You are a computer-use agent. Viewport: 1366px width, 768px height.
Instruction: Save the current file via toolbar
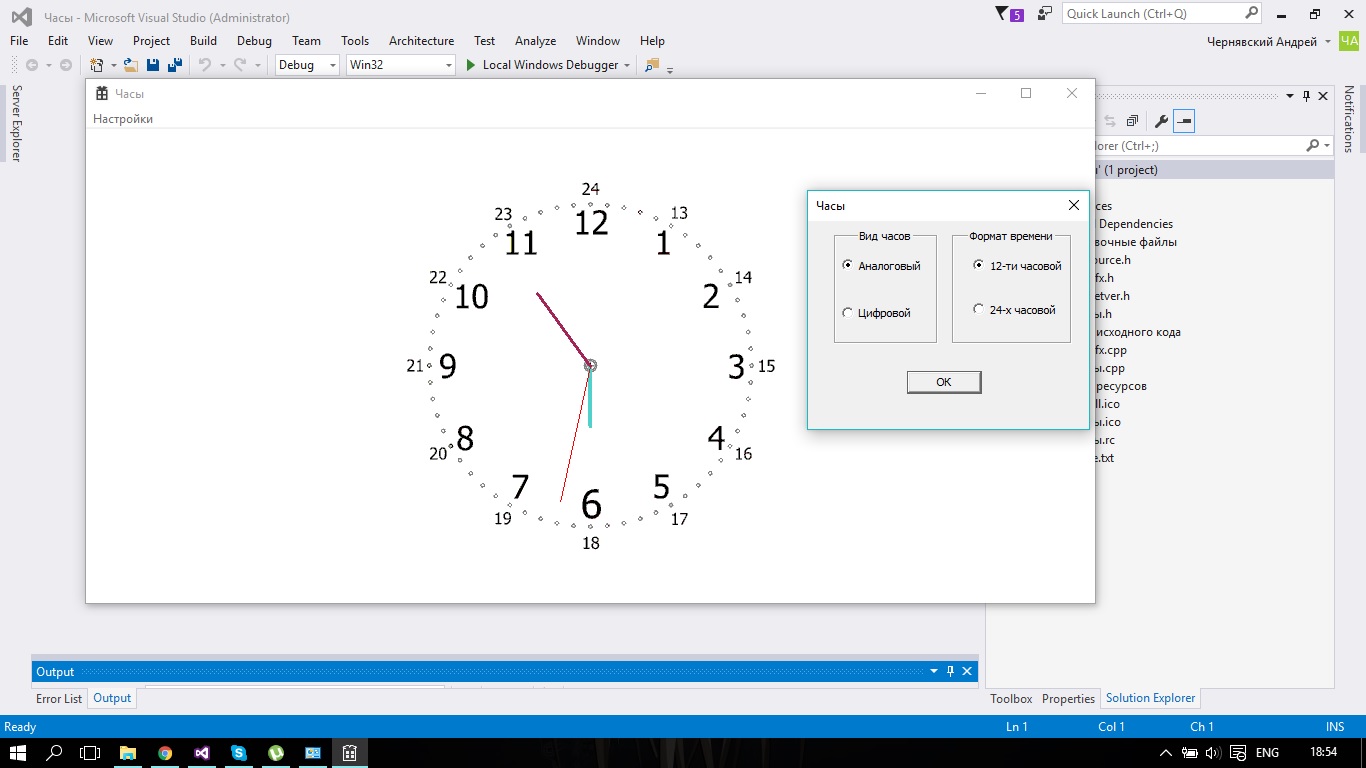(x=153, y=65)
